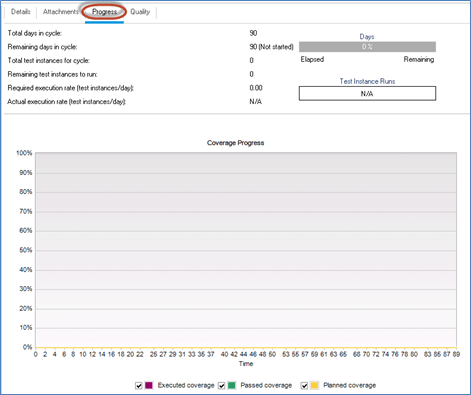Image resolution: width=471 pixels, height=395 pixels.
Task: Click 'Total test instances for cycle:' label
Action: click(49, 61)
